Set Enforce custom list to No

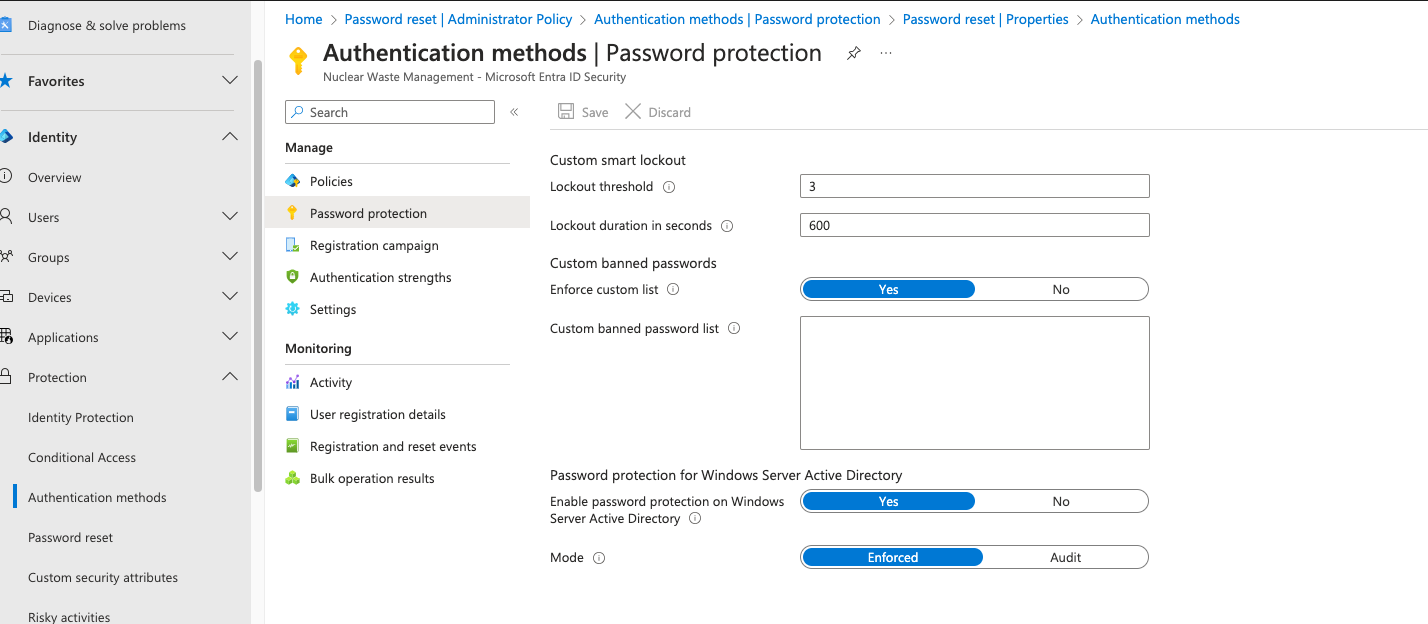pos(1060,288)
